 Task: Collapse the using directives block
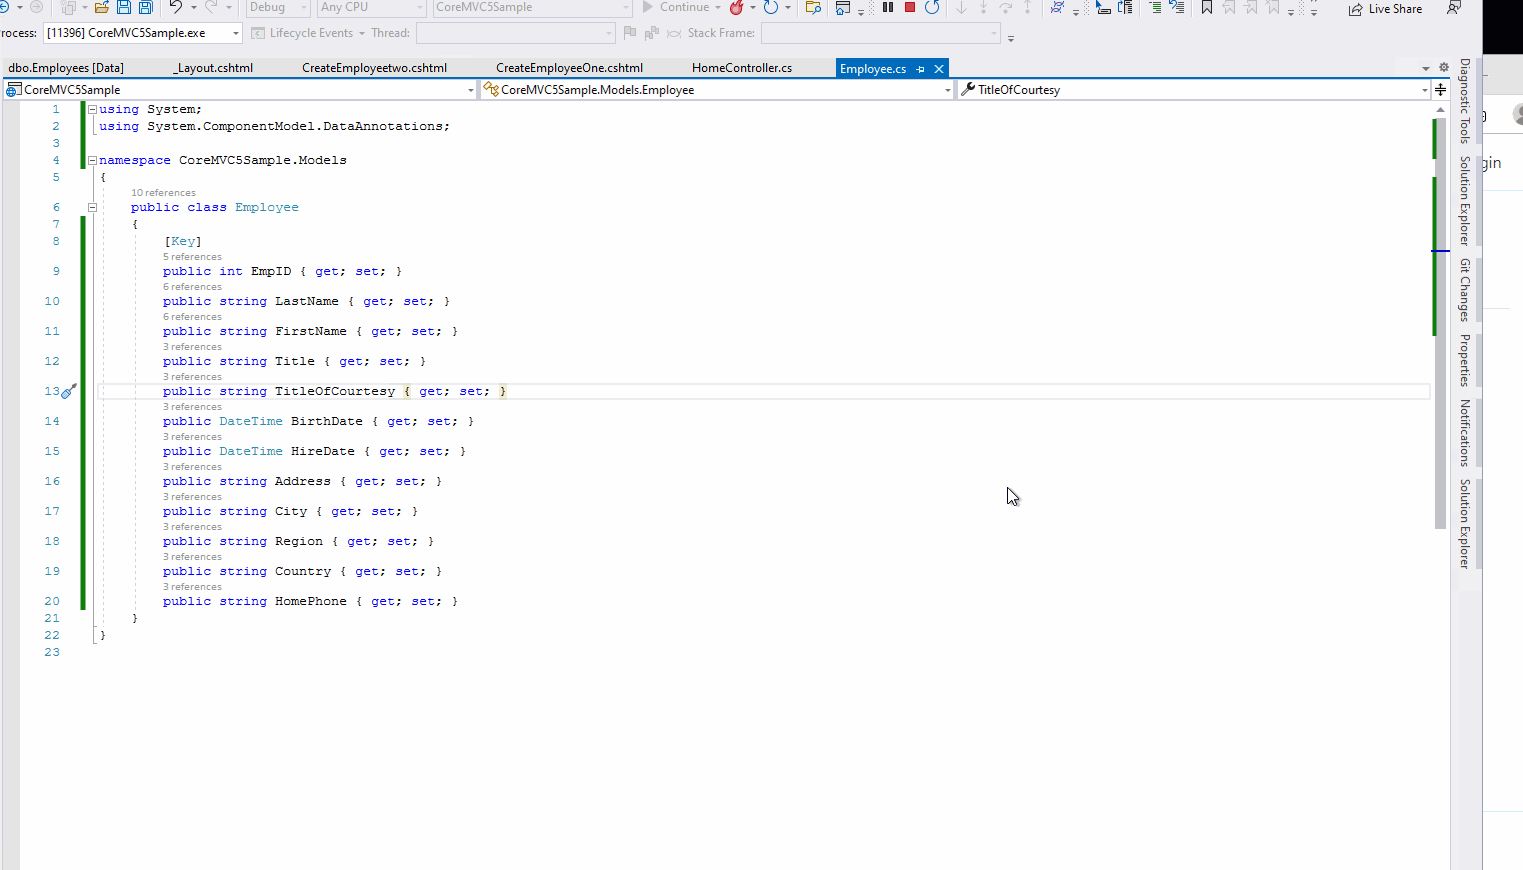click(92, 109)
